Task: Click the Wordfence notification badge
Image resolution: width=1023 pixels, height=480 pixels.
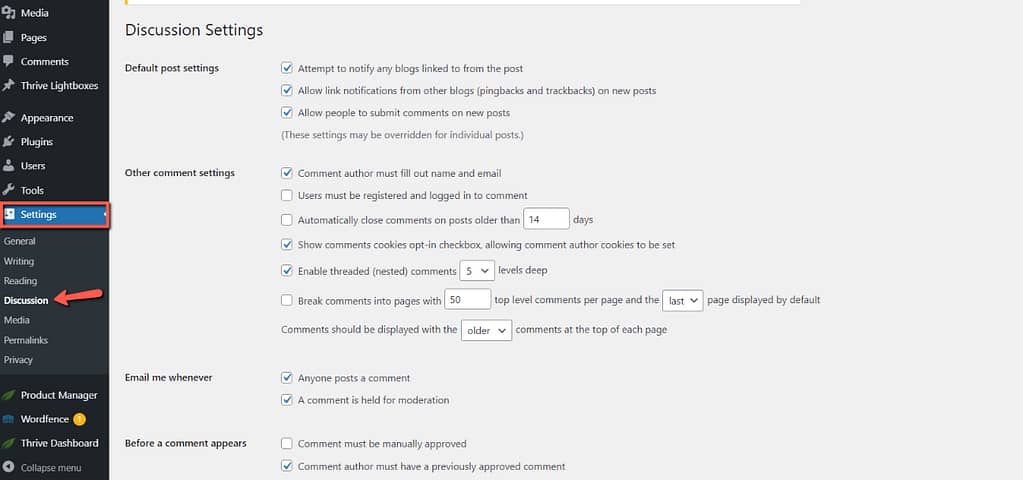Action: [79, 419]
